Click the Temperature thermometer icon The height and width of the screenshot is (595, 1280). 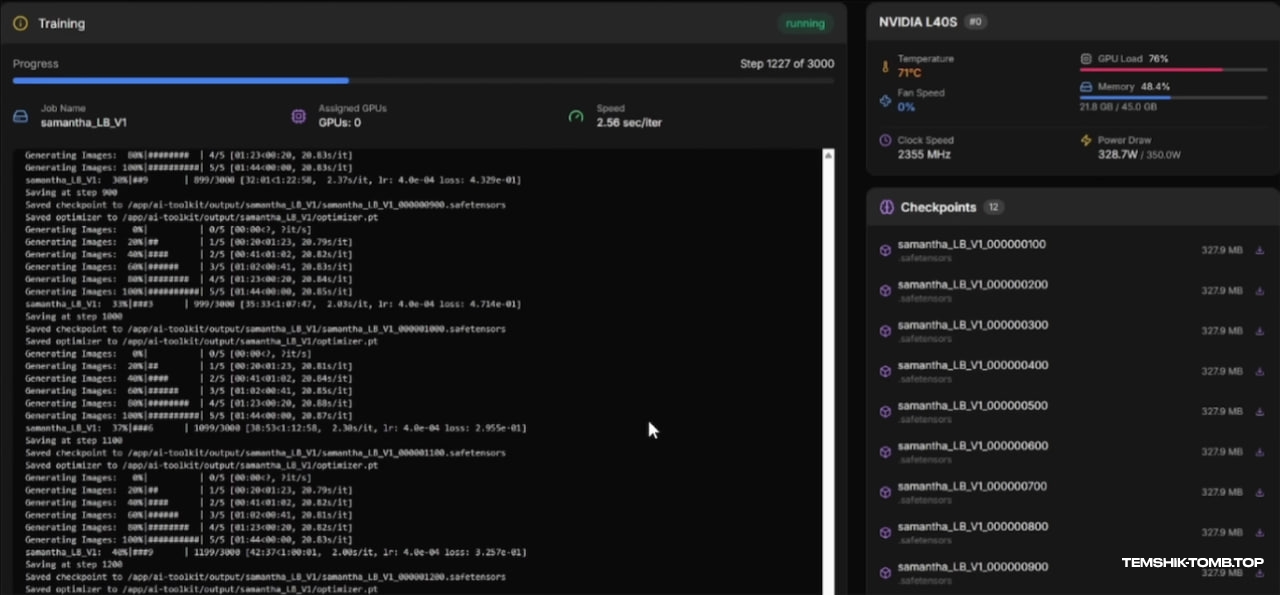[x=884, y=67]
